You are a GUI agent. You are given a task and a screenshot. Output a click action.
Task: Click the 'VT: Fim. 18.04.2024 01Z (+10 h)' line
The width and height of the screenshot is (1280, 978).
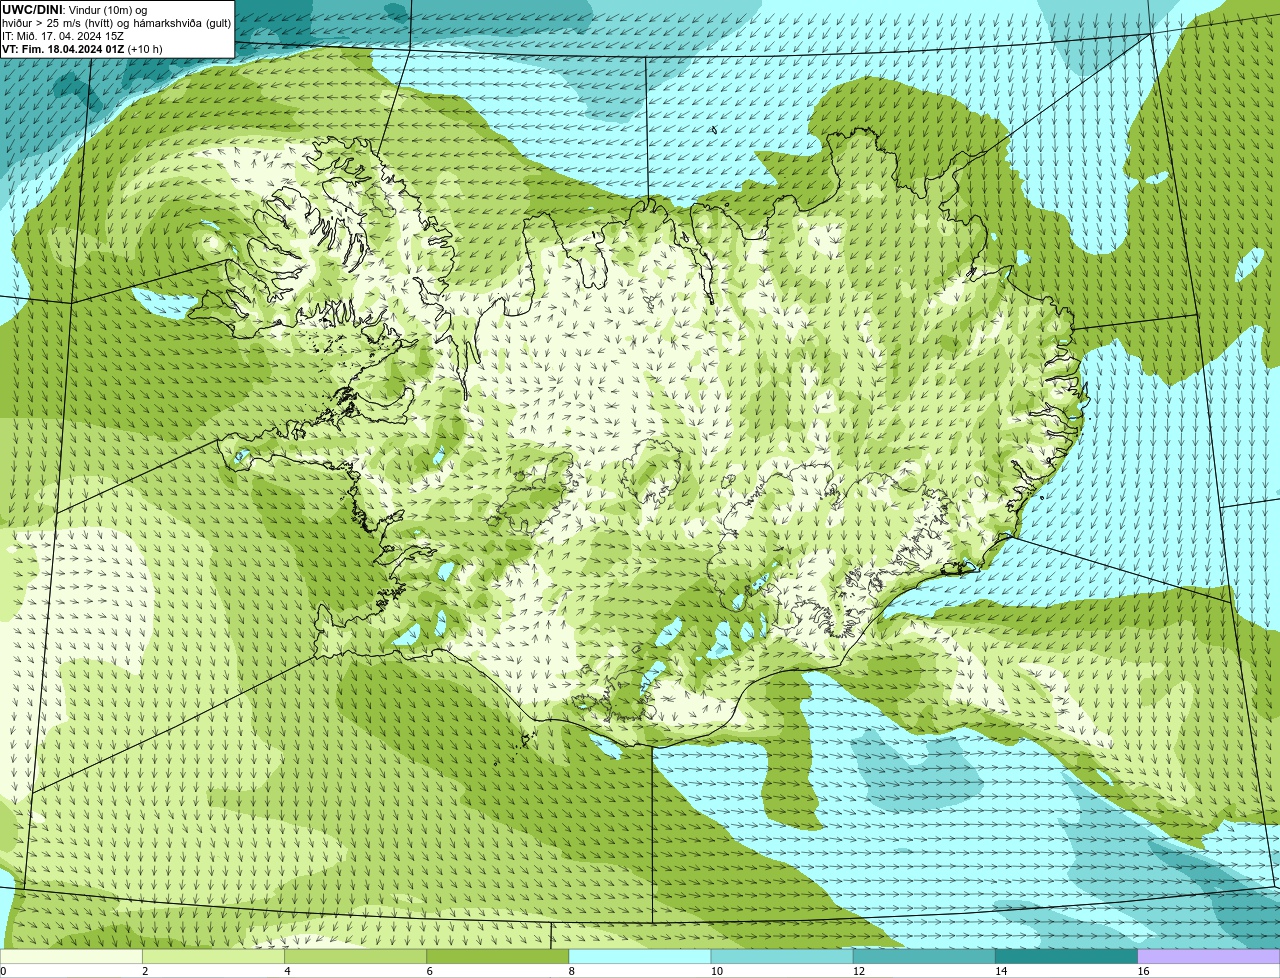coord(82,49)
